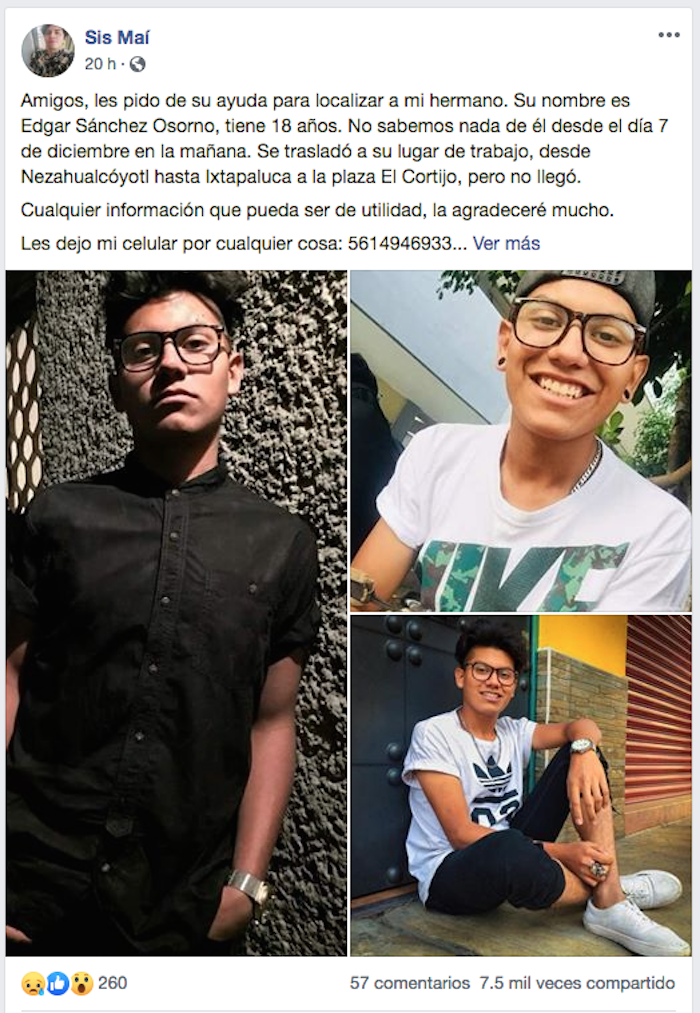
Task: Open the large photo in black shirt
Action: (176, 613)
